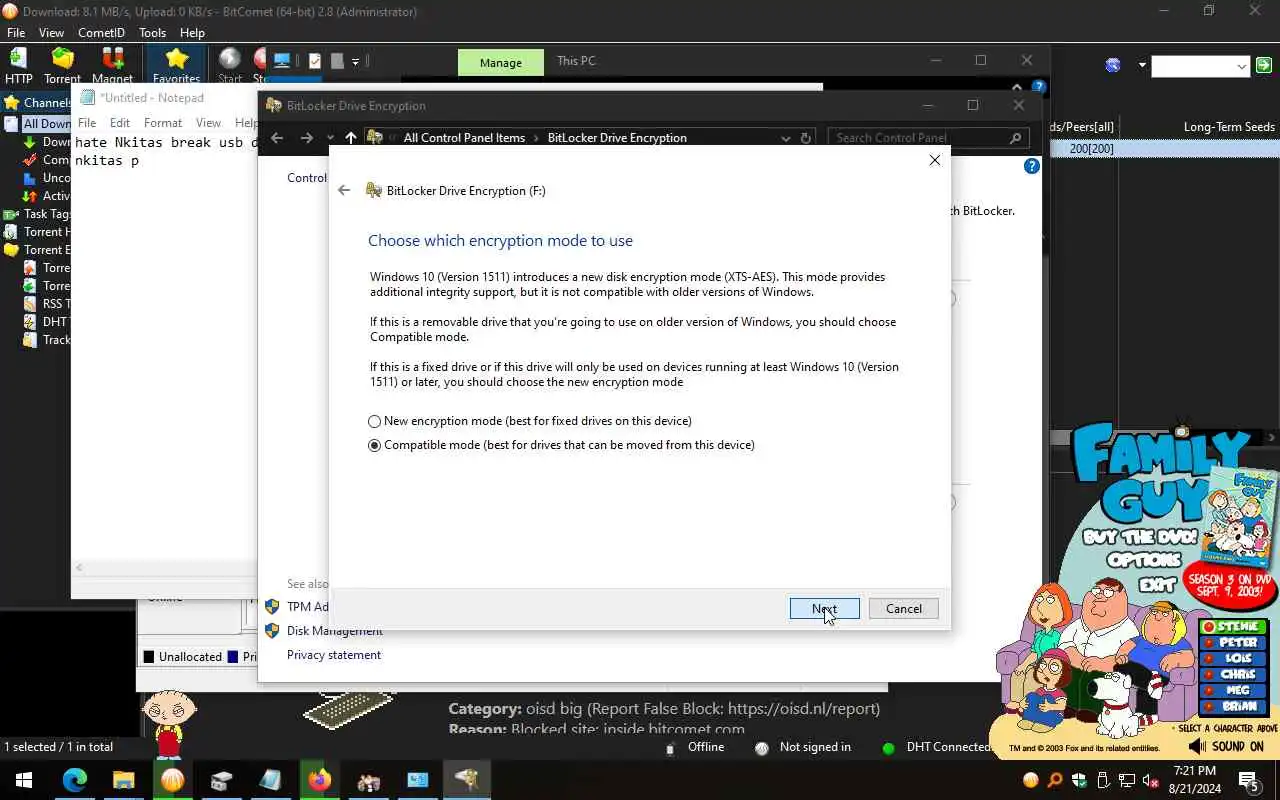The image size is (1280, 800).
Task: Switch to Notepad on the taskbar
Action: pyautogui.click(x=270, y=780)
